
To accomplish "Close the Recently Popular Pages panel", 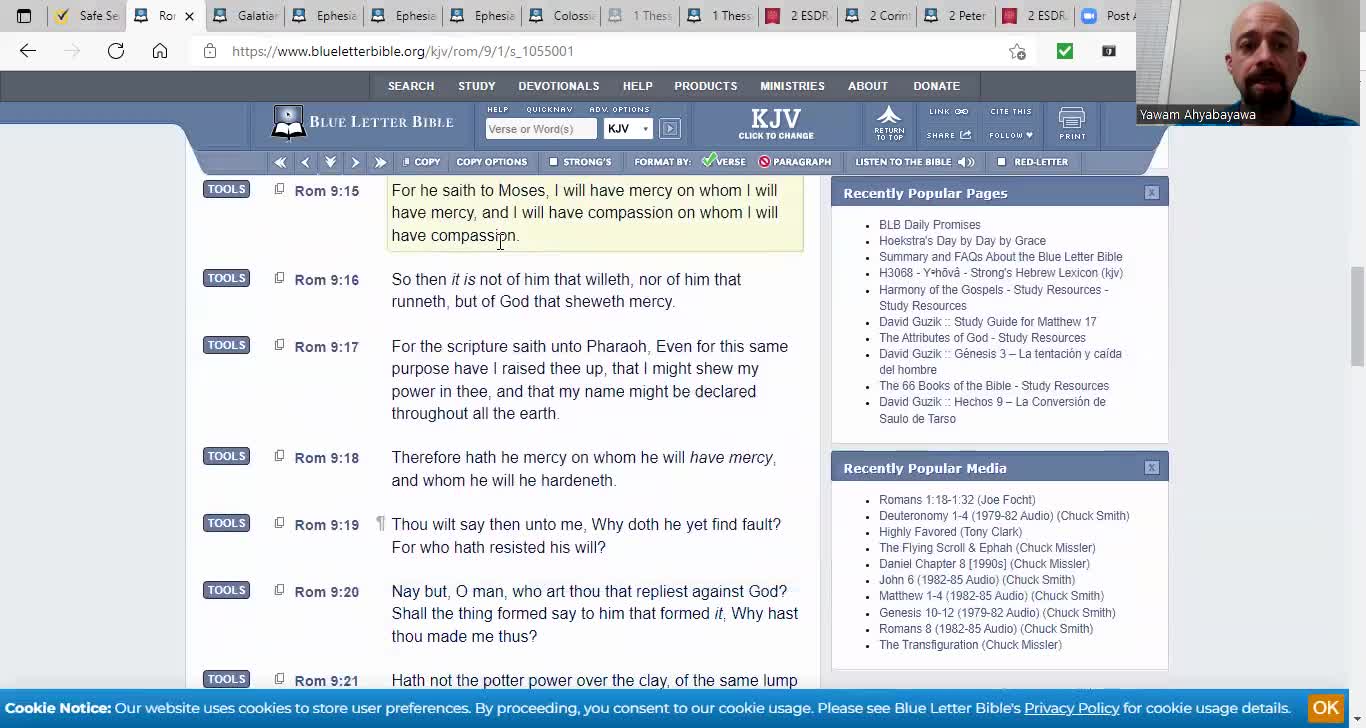I will click(1151, 193).
